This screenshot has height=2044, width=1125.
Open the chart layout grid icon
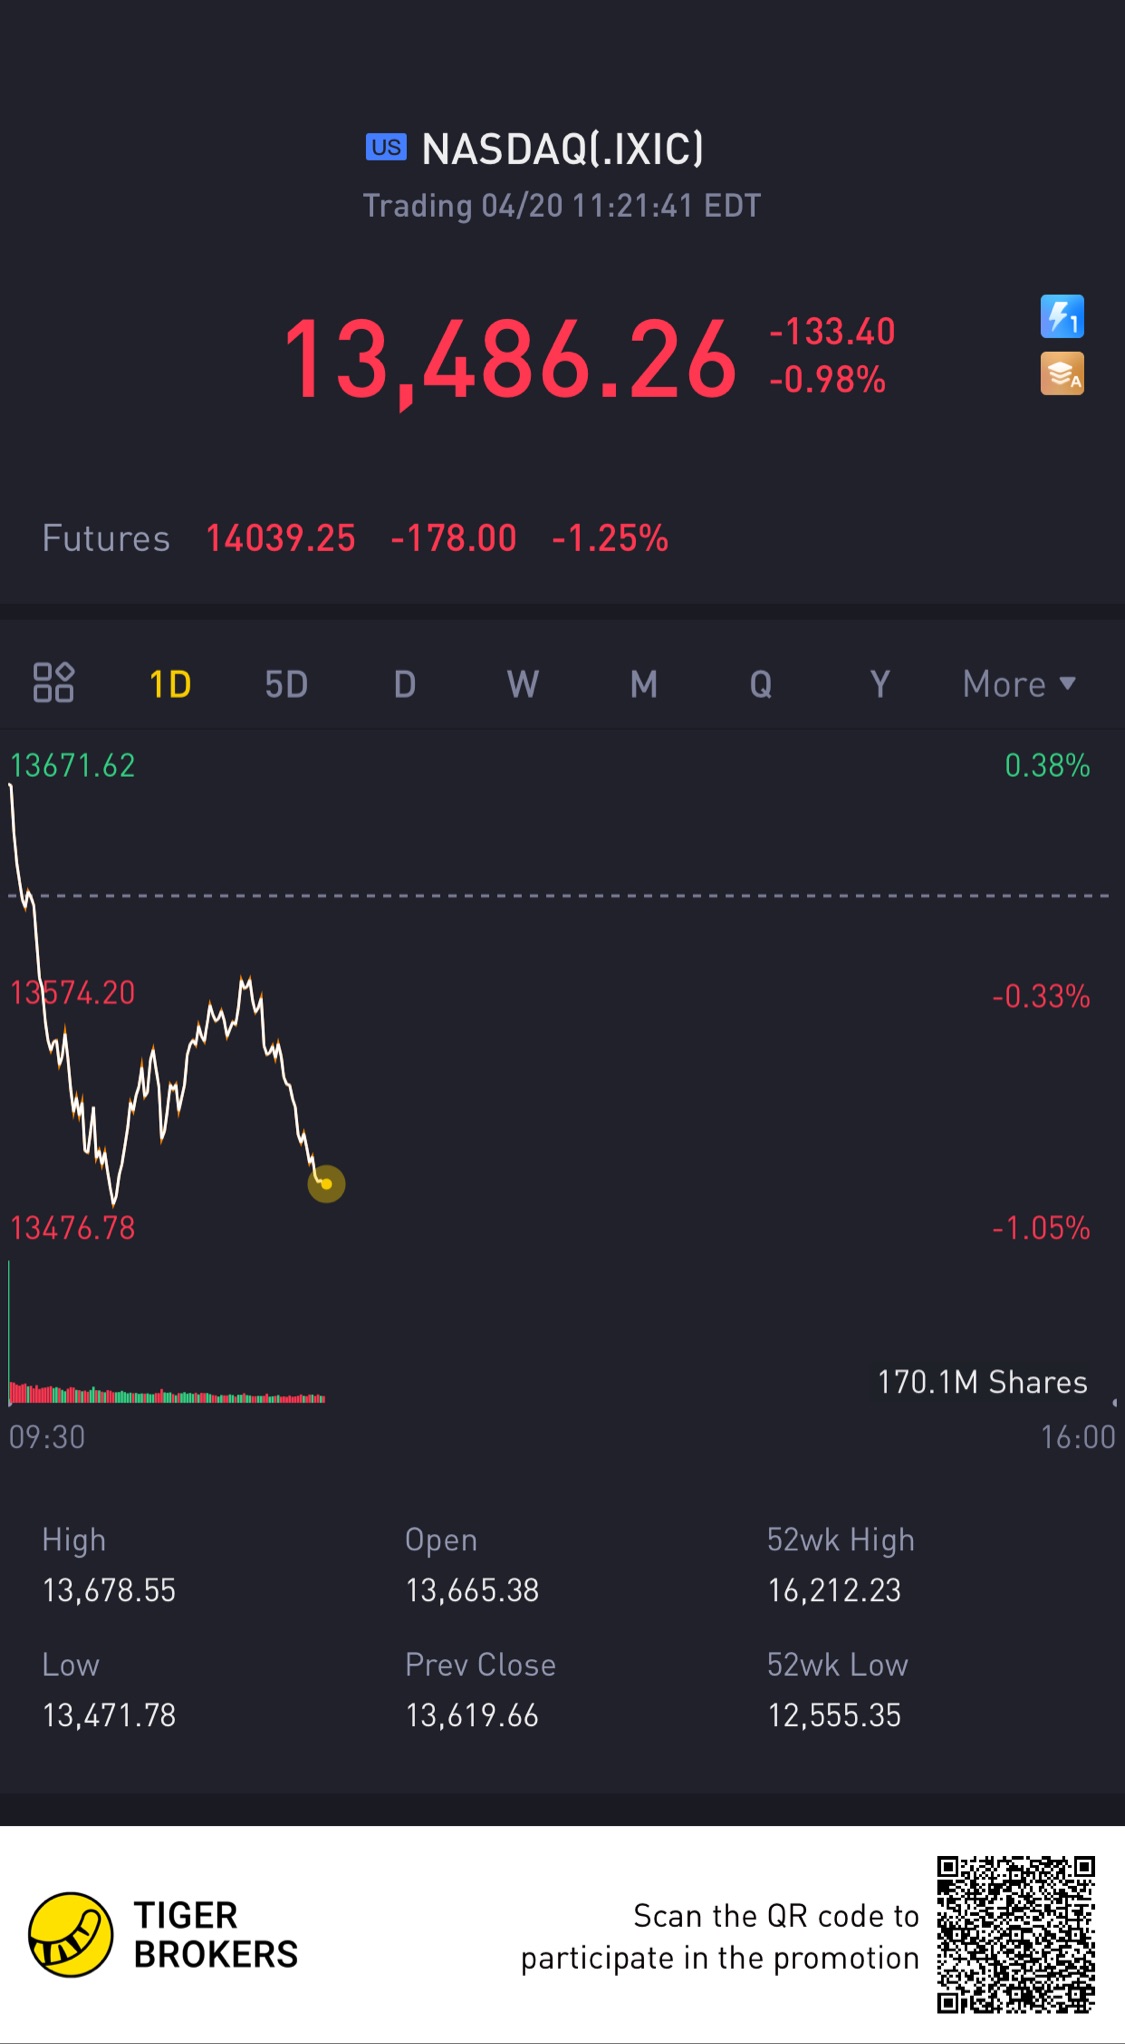tap(54, 683)
